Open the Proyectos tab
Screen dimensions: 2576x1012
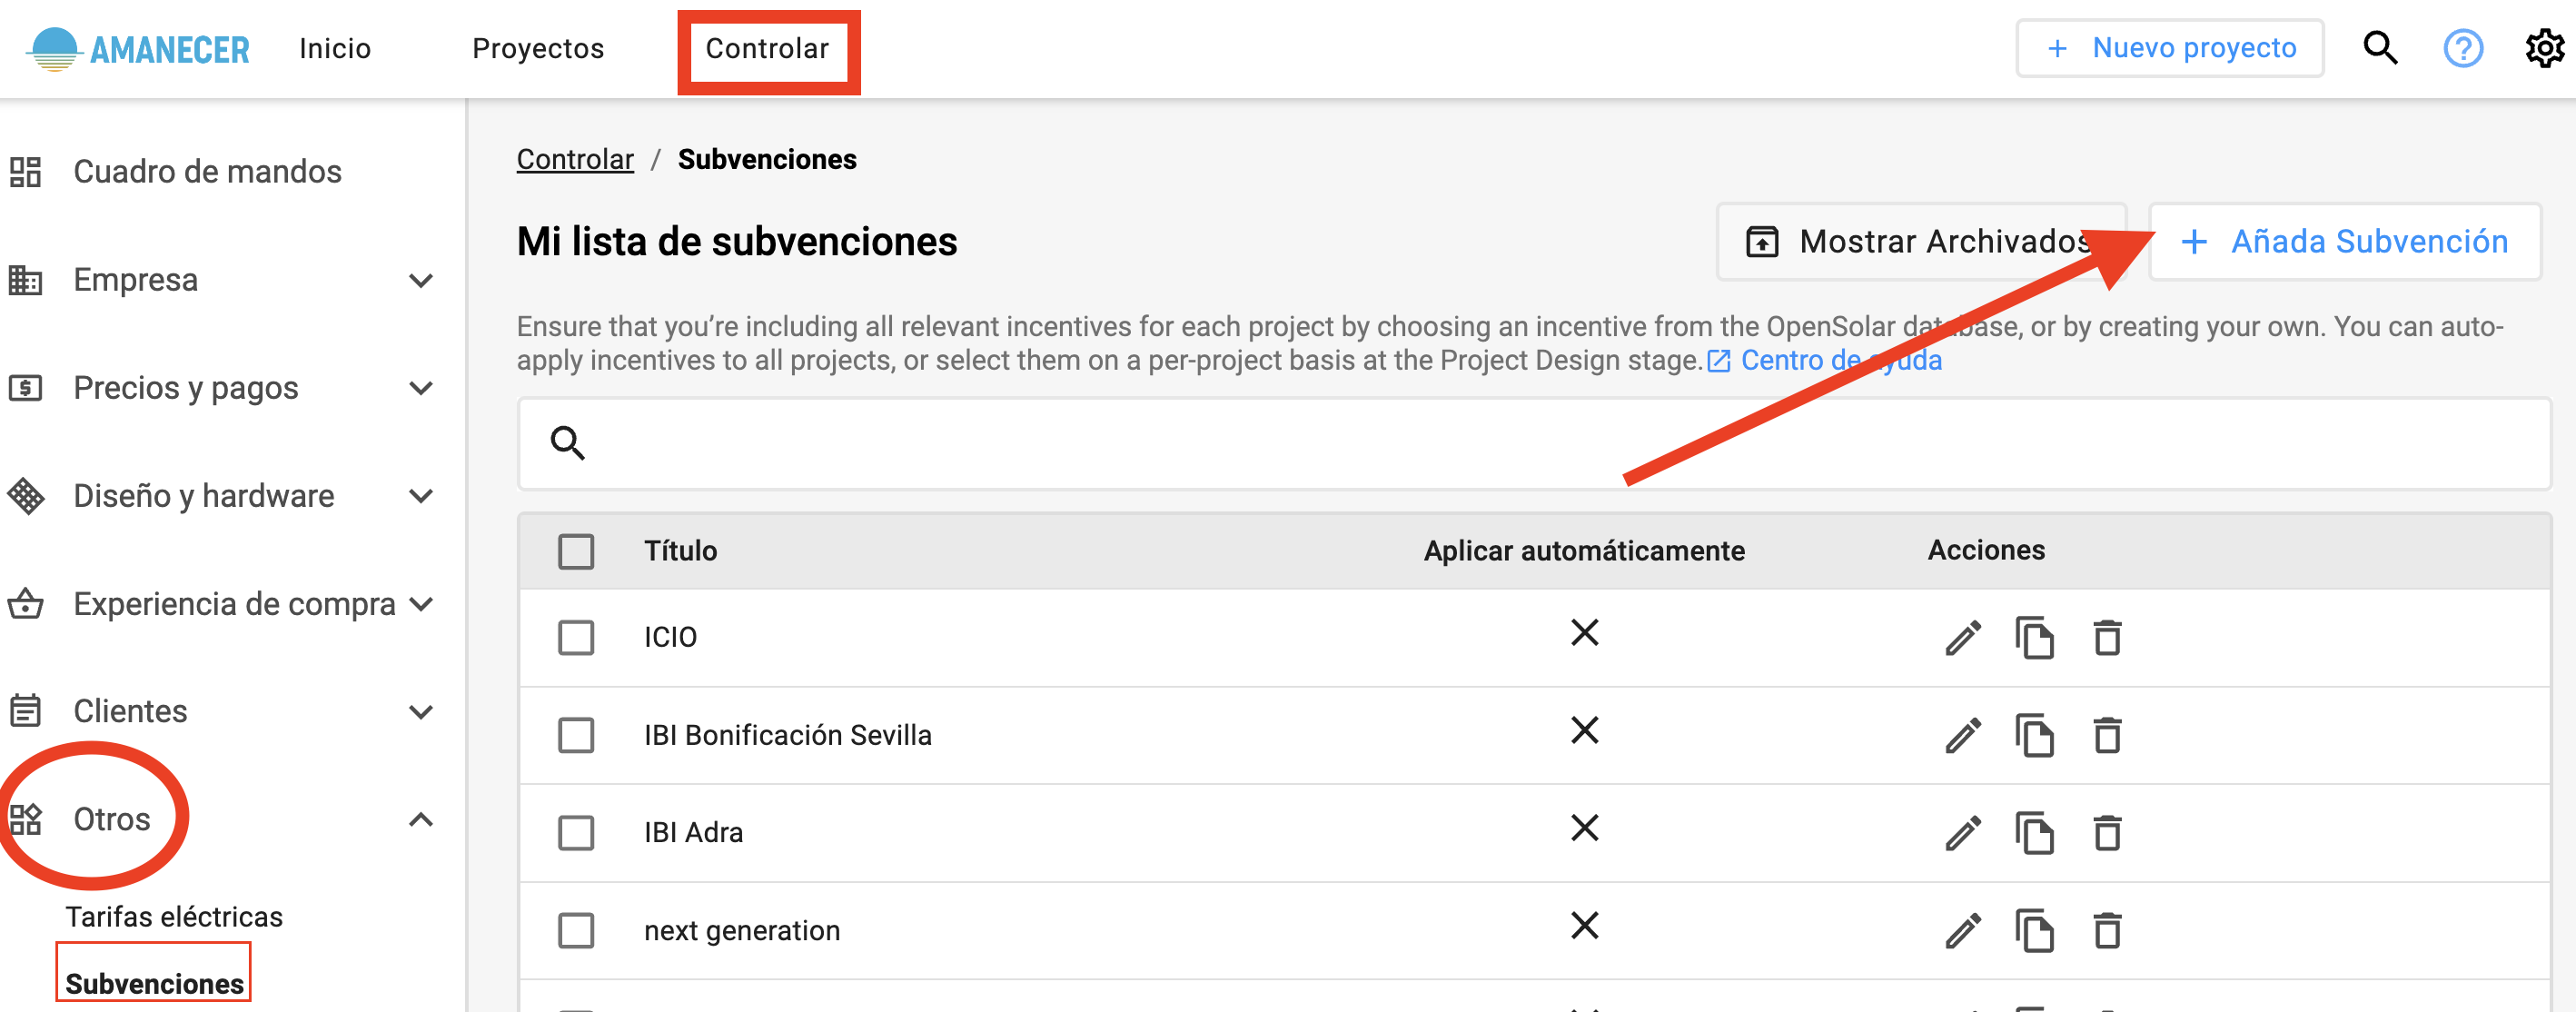click(x=538, y=49)
